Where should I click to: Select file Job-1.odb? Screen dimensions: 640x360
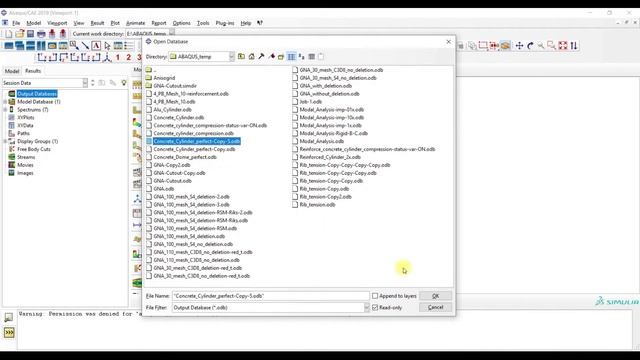[311, 102]
